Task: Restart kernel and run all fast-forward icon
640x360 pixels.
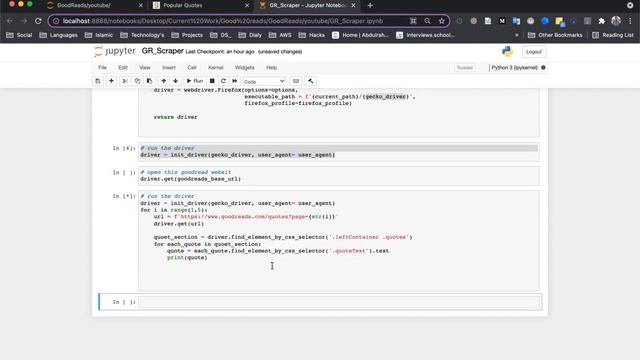Action: 235,81
